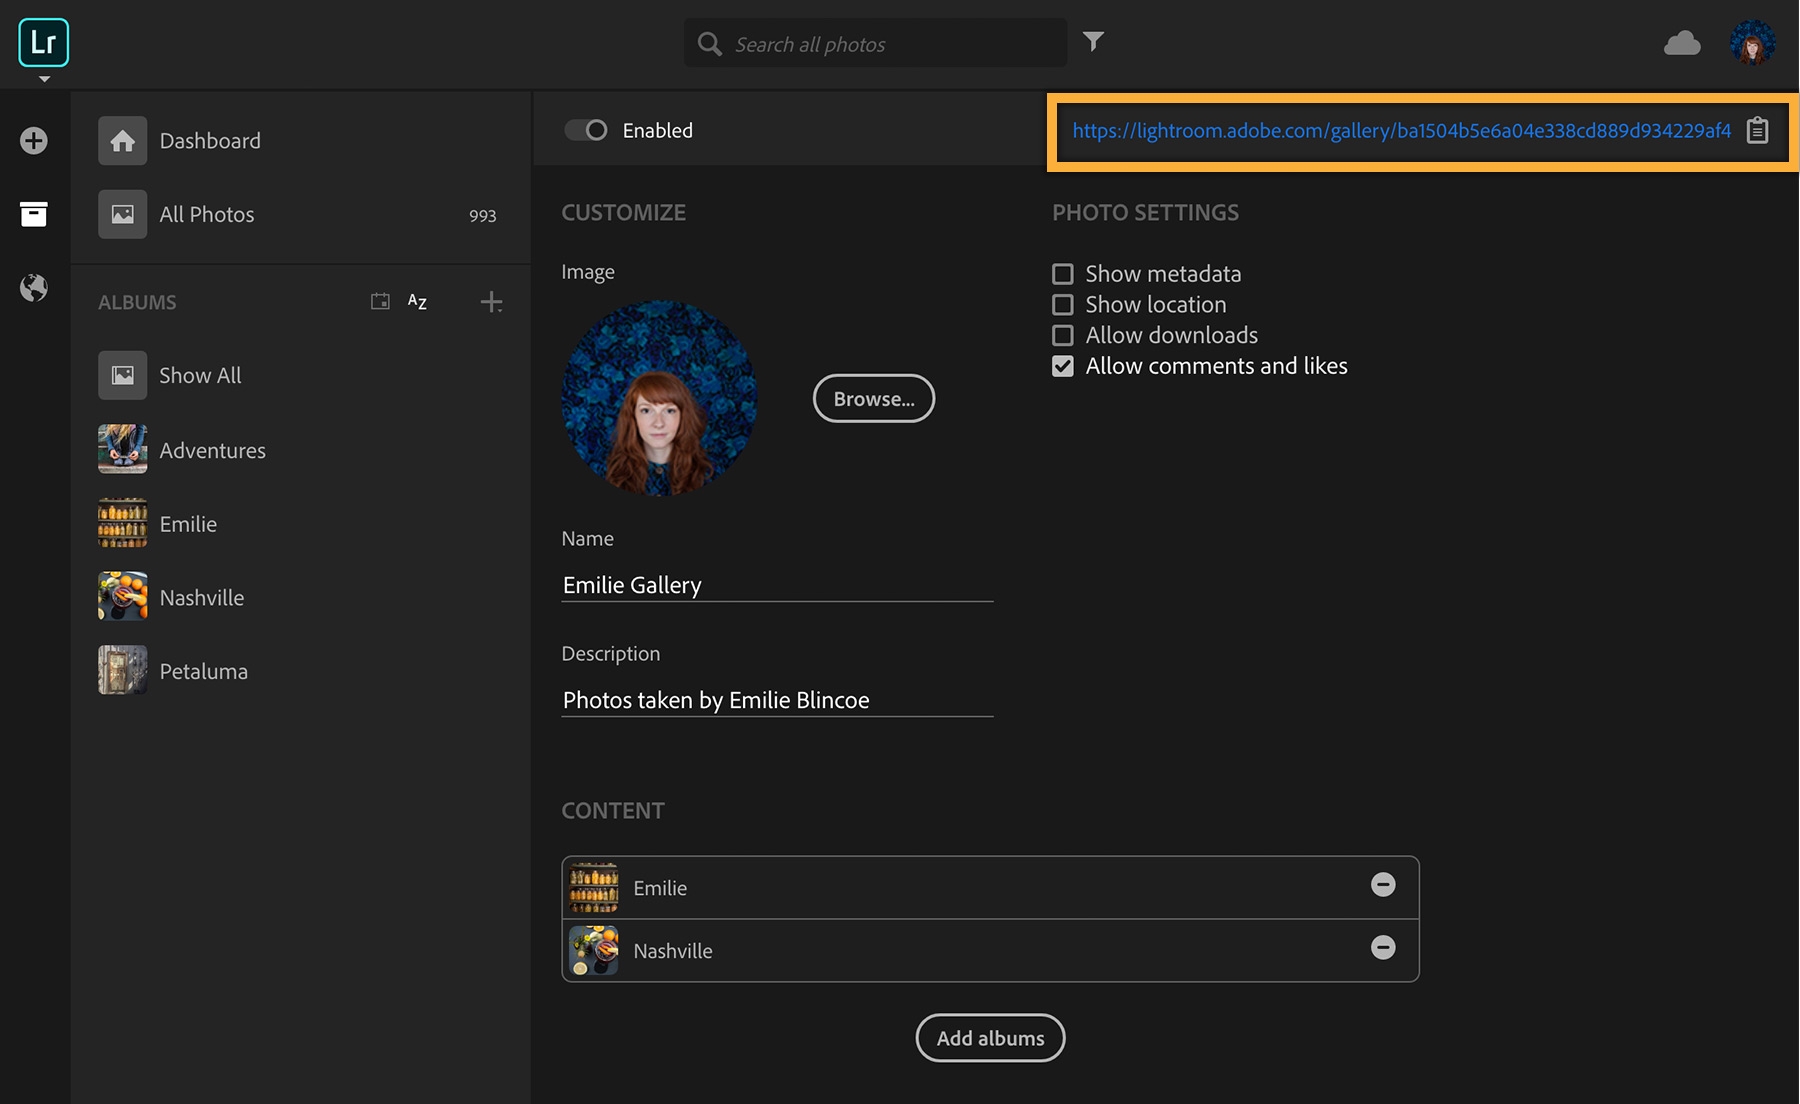Viewport: 1800px width, 1104px height.
Task: Check the cloud sync status
Action: [x=1683, y=42]
